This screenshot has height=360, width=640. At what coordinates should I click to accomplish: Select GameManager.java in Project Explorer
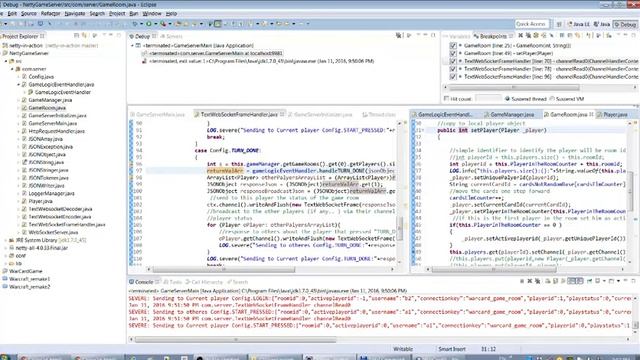(50, 100)
